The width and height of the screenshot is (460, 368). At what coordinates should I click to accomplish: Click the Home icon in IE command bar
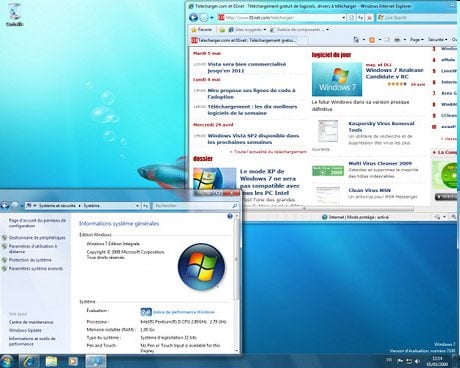(356, 40)
